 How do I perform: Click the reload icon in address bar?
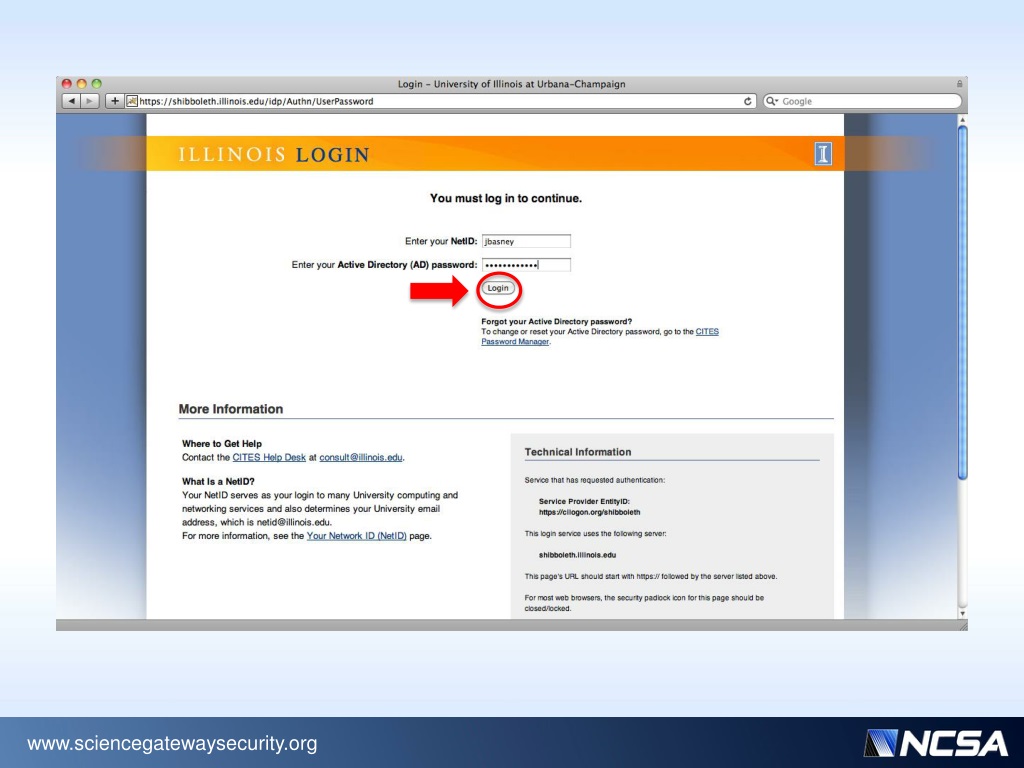pyautogui.click(x=748, y=101)
